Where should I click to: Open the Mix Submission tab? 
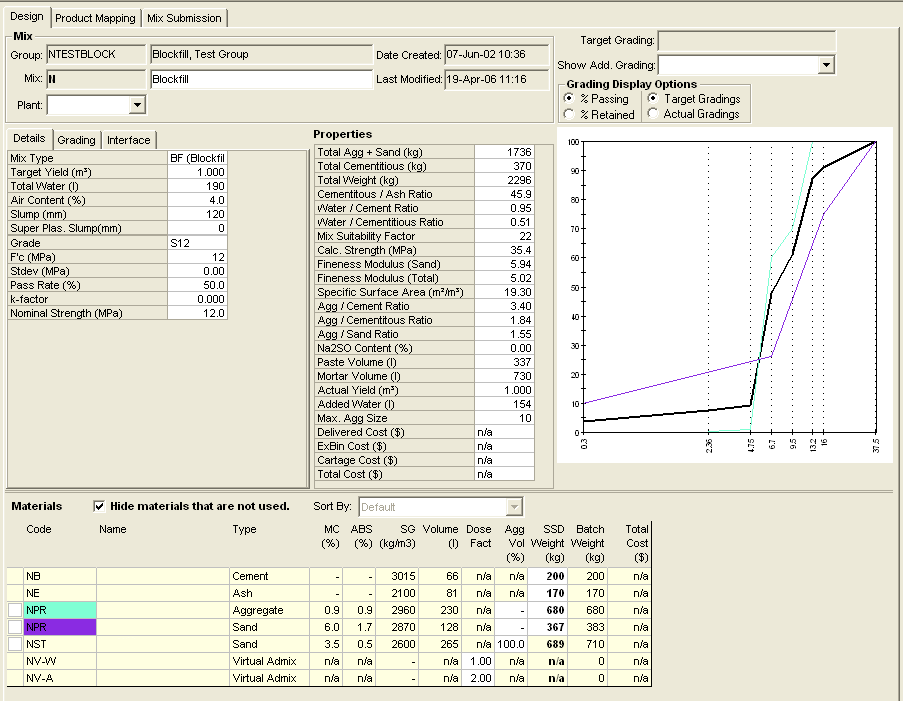[x=185, y=18]
